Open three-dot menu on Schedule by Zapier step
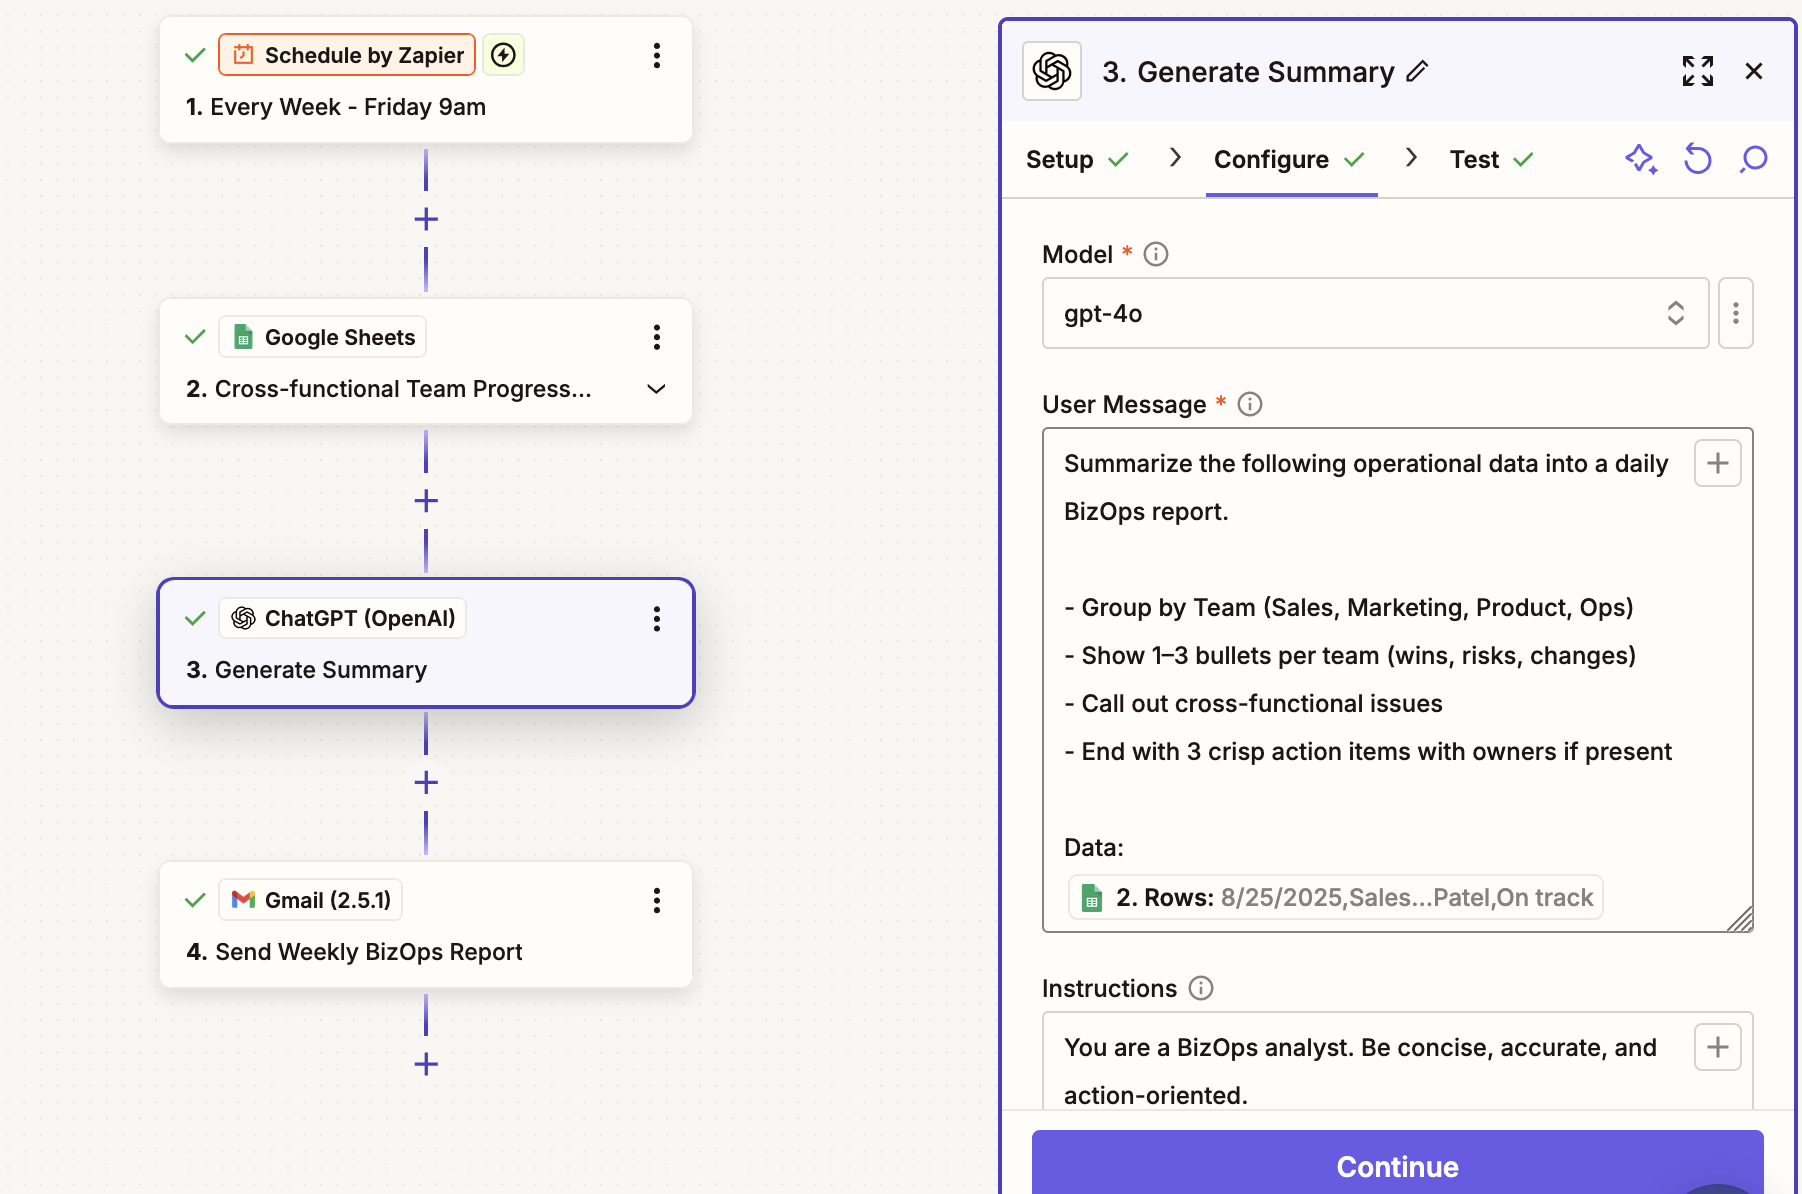1802x1194 pixels. click(657, 55)
